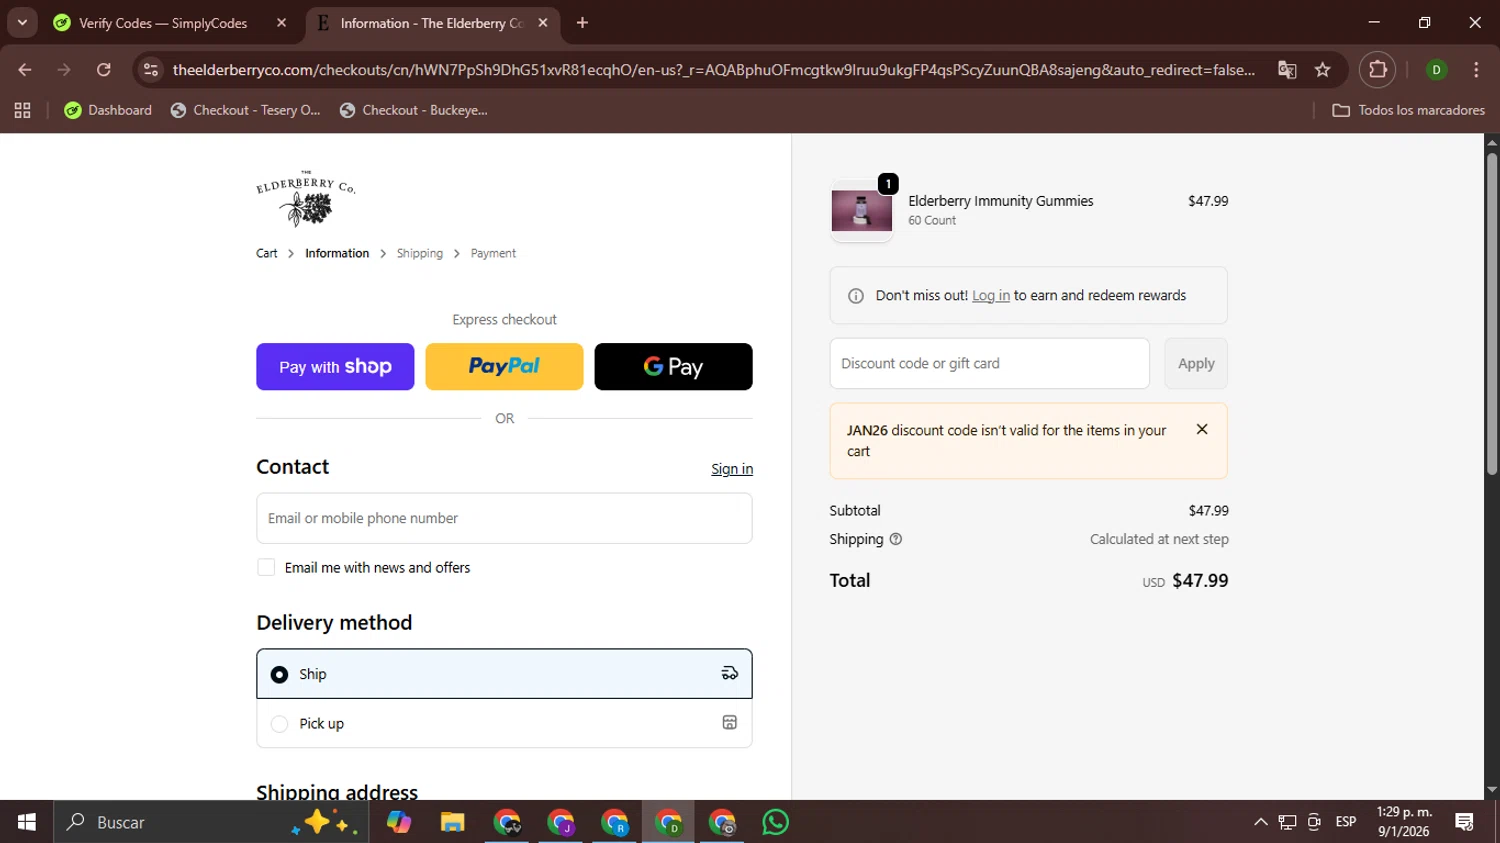
Task: Choose PayPal express checkout
Action: tap(504, 367)
